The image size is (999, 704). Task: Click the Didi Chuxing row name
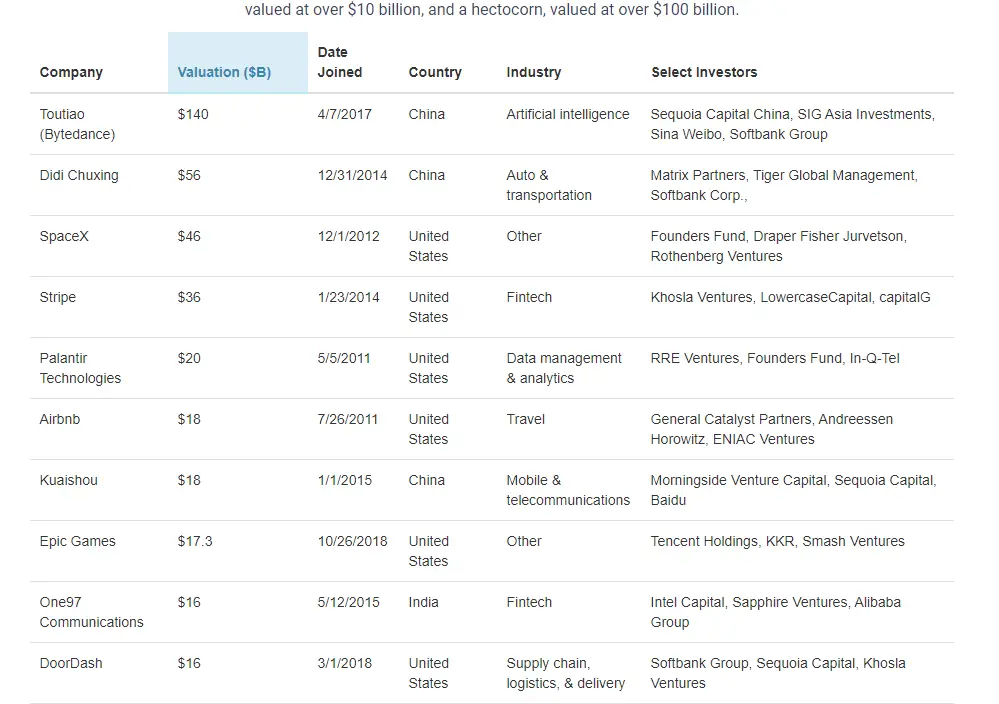pos(79,175)
